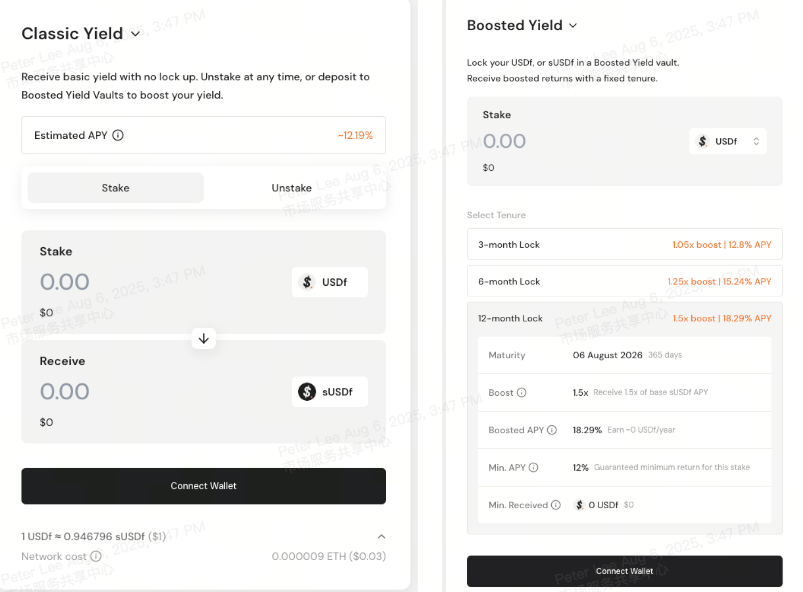Screen dimensions: 803x592
Task: Open the USDf token selector in Boosted Yield
Action: [727, 141]
